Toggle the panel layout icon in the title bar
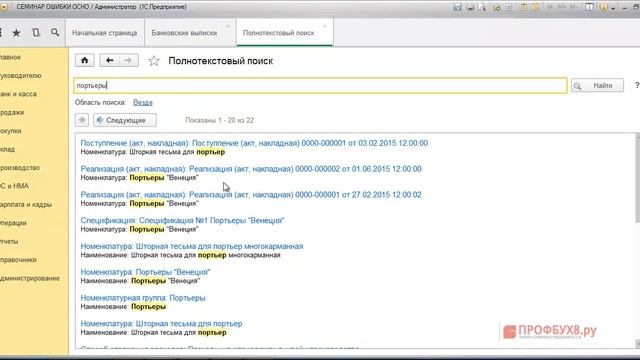The width and height of the screenshot is (640, 360). (589, 7)
